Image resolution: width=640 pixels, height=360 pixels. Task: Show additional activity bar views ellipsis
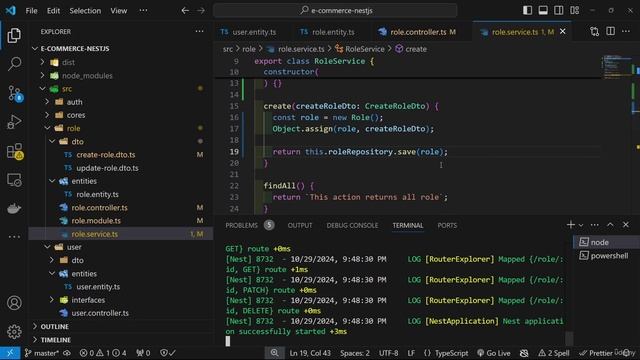click(14, 236)
